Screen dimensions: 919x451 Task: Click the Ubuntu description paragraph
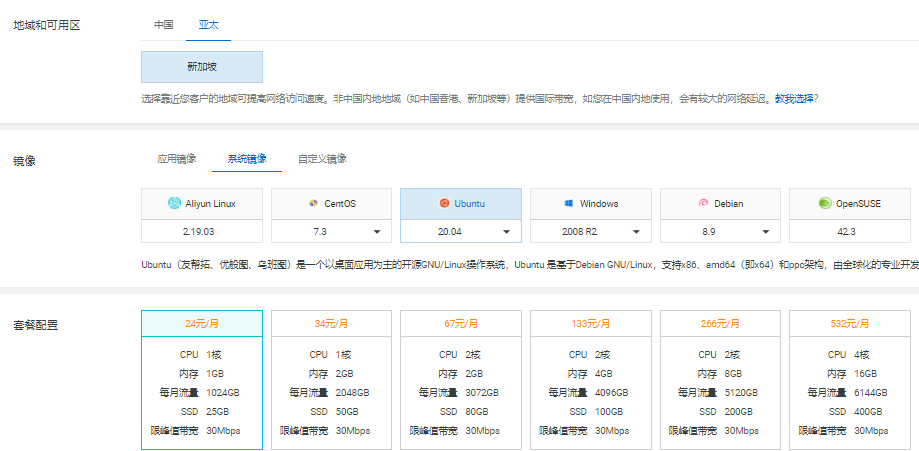coord(530,265)
